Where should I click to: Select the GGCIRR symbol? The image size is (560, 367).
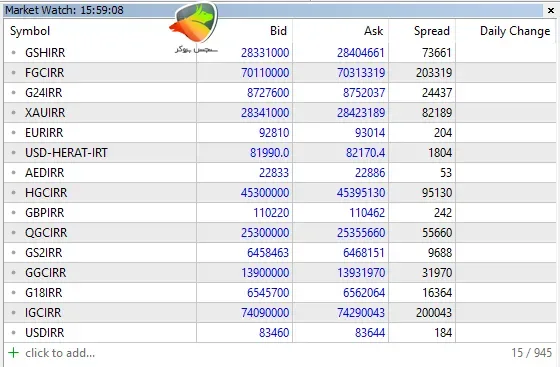pos(45,273)
